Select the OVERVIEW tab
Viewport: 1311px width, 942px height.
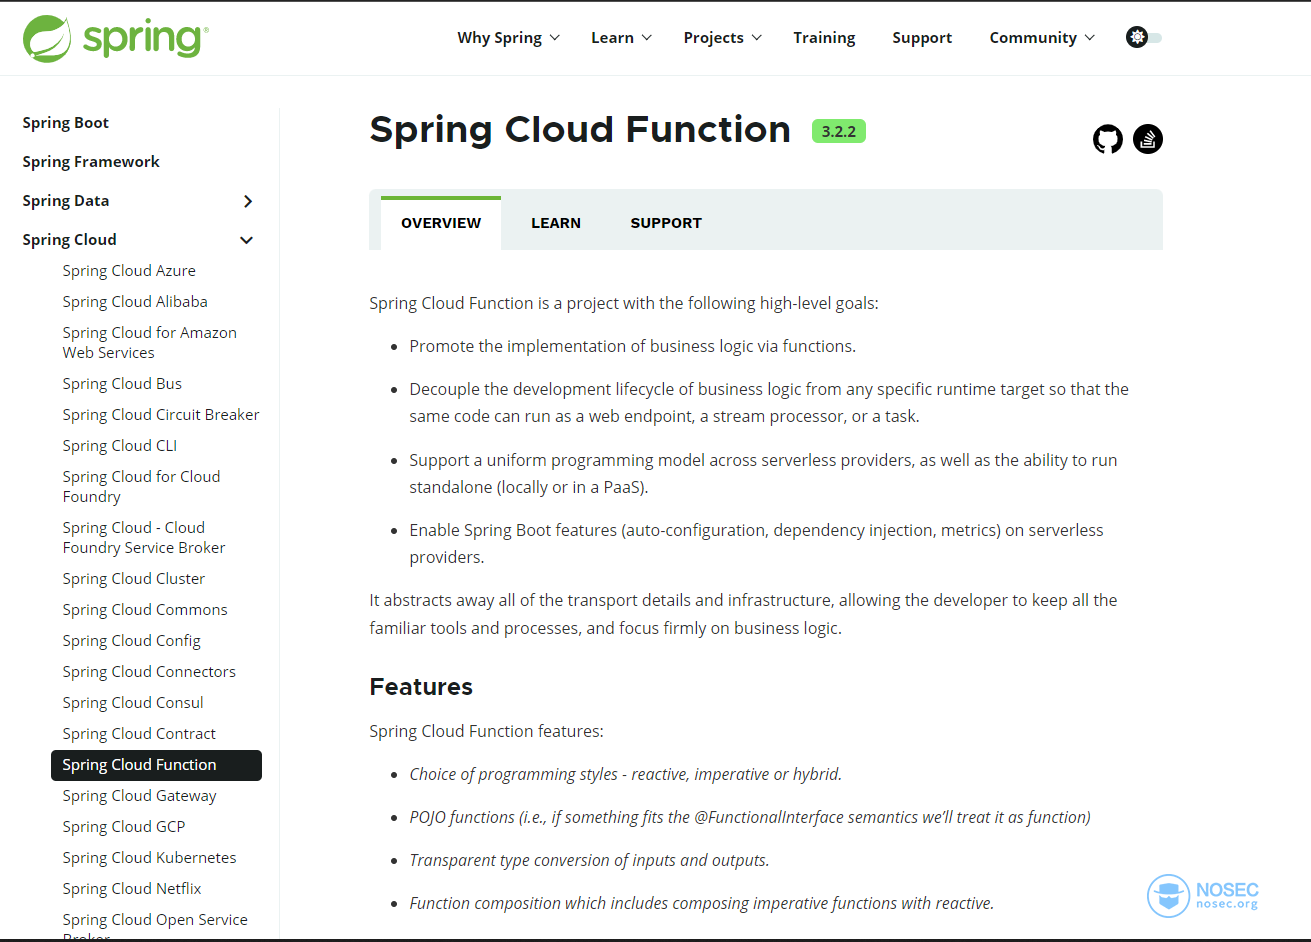click(441, 223)
